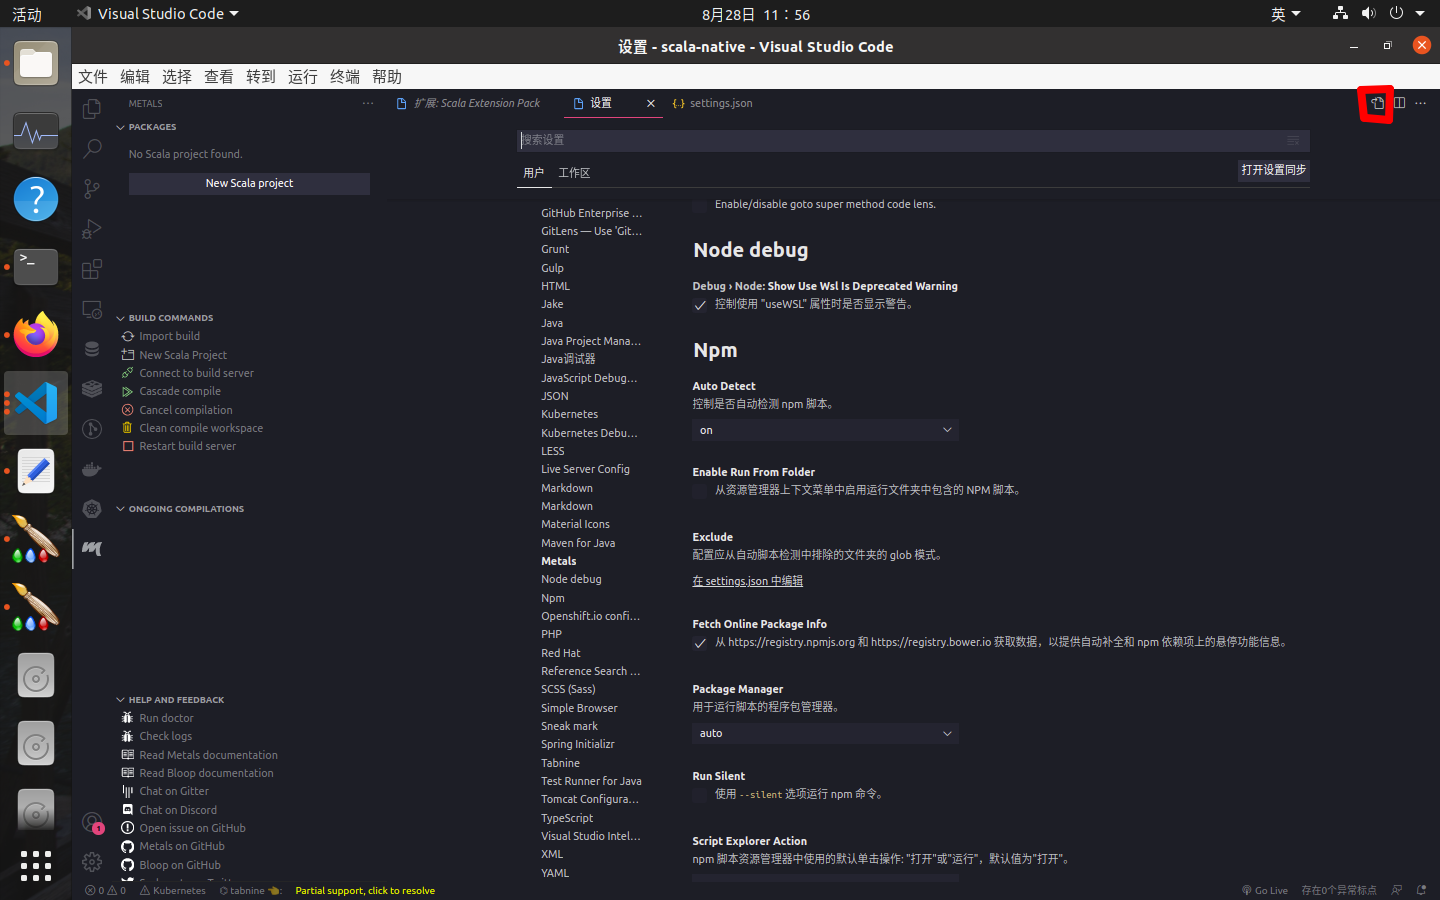Open 在 settings.json 中编辑 link for Exclude
The width and height of the screenshot is (1440, 900).
tap(746, 580)
